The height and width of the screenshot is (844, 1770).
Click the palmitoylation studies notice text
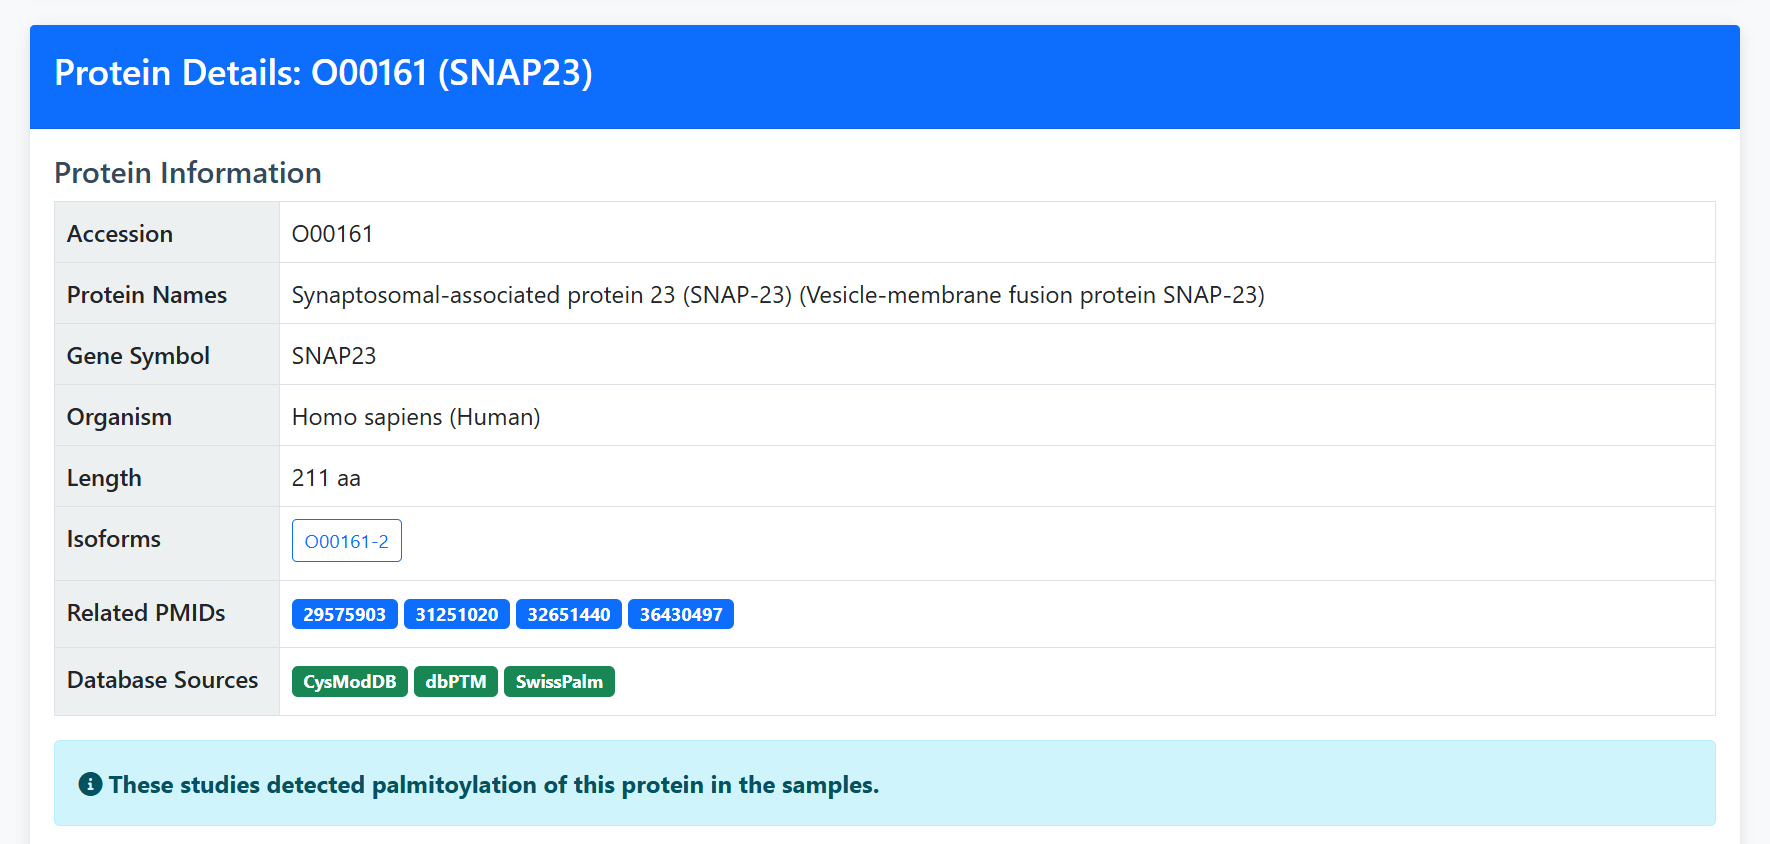494,785
